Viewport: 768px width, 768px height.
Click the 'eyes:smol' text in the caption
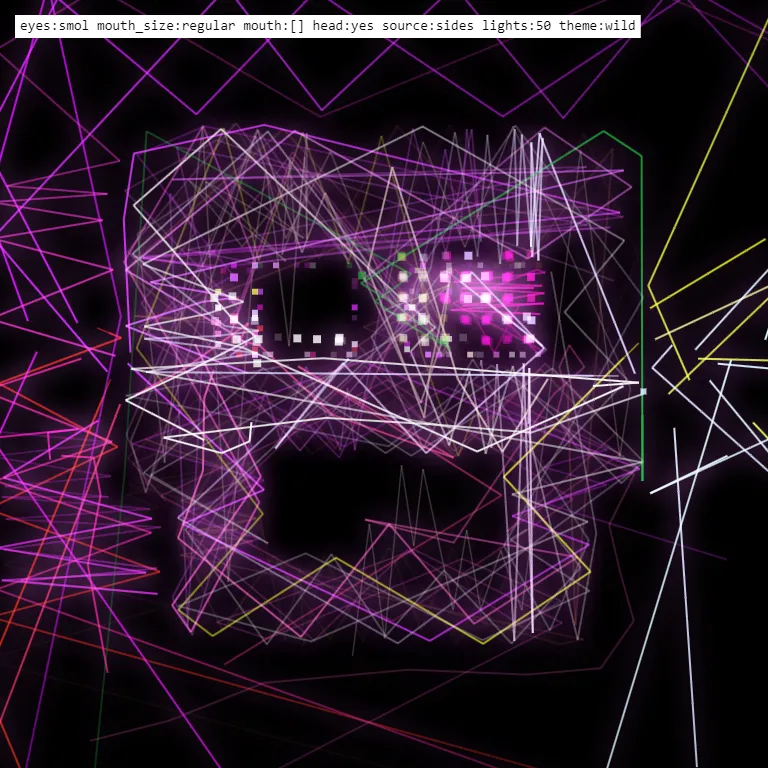coord(53,25)
